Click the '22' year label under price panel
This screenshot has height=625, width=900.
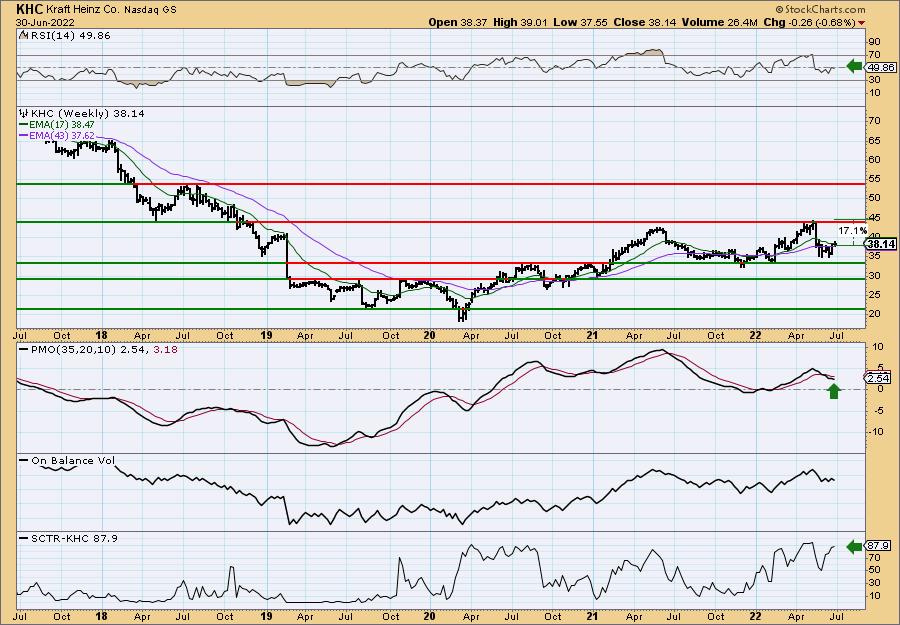(x=757, y=335)
